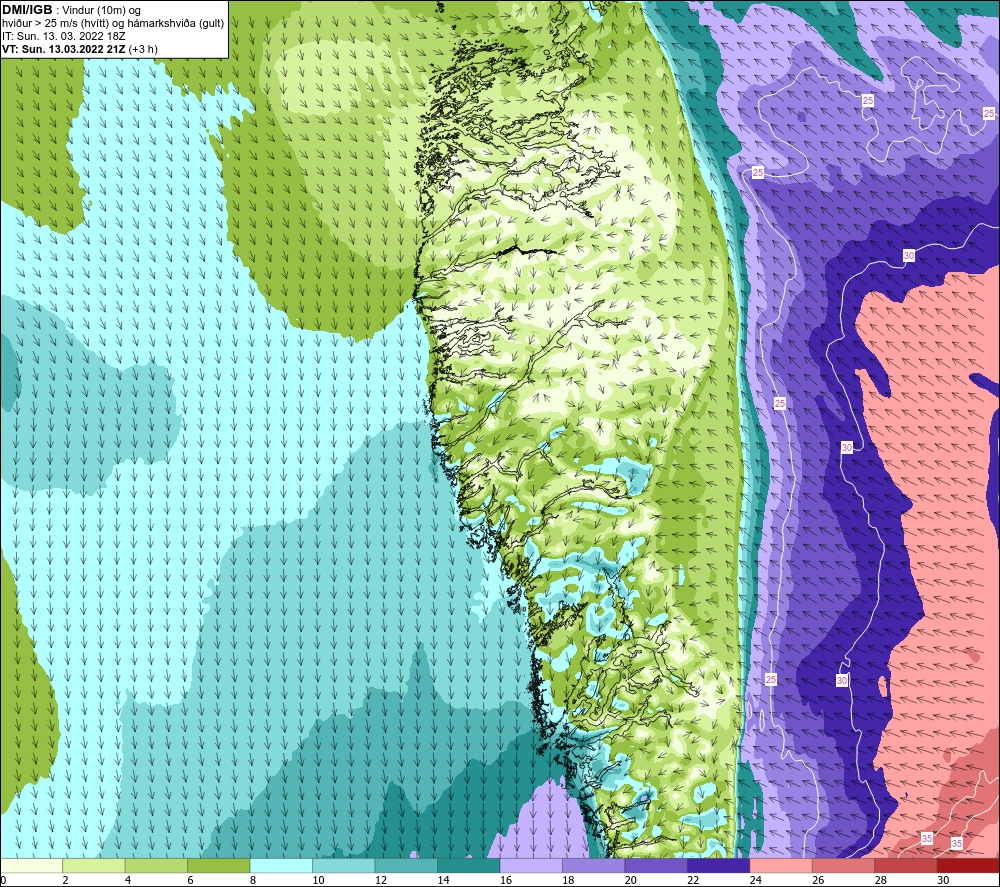Click the pale cream 0–2 m/s legend swatch

tap(31, 865)
